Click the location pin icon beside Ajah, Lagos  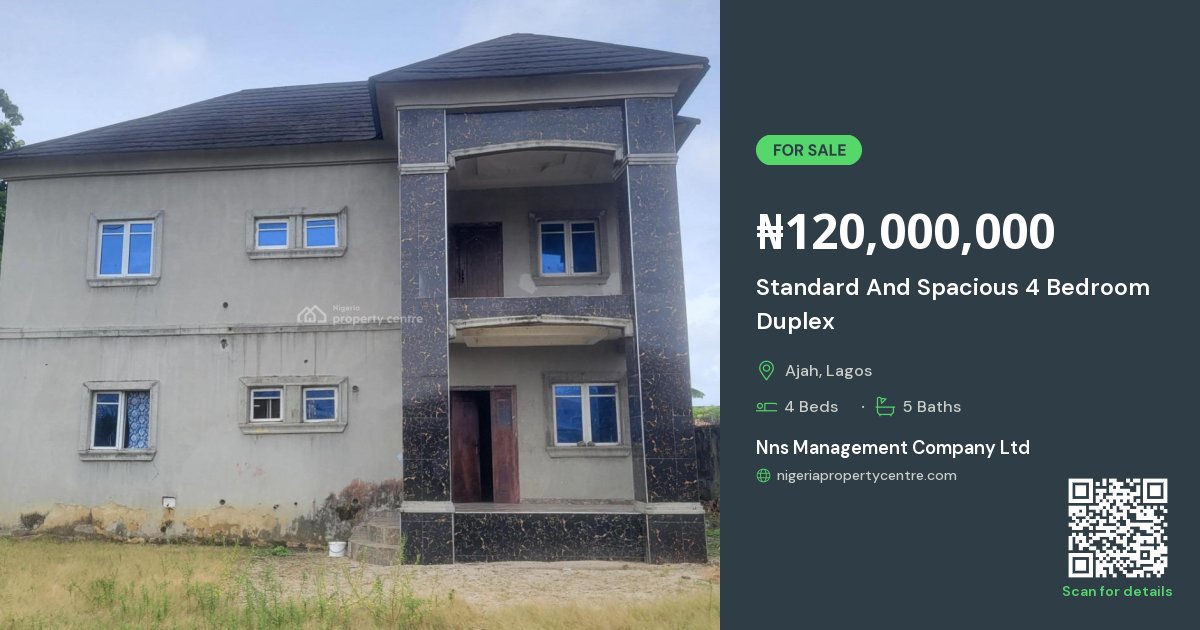(x=766, y=371)
